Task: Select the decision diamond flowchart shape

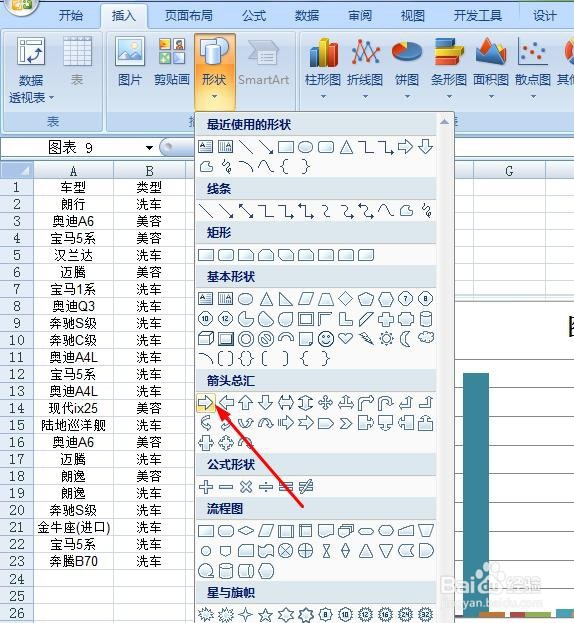Action: point(246,530)
